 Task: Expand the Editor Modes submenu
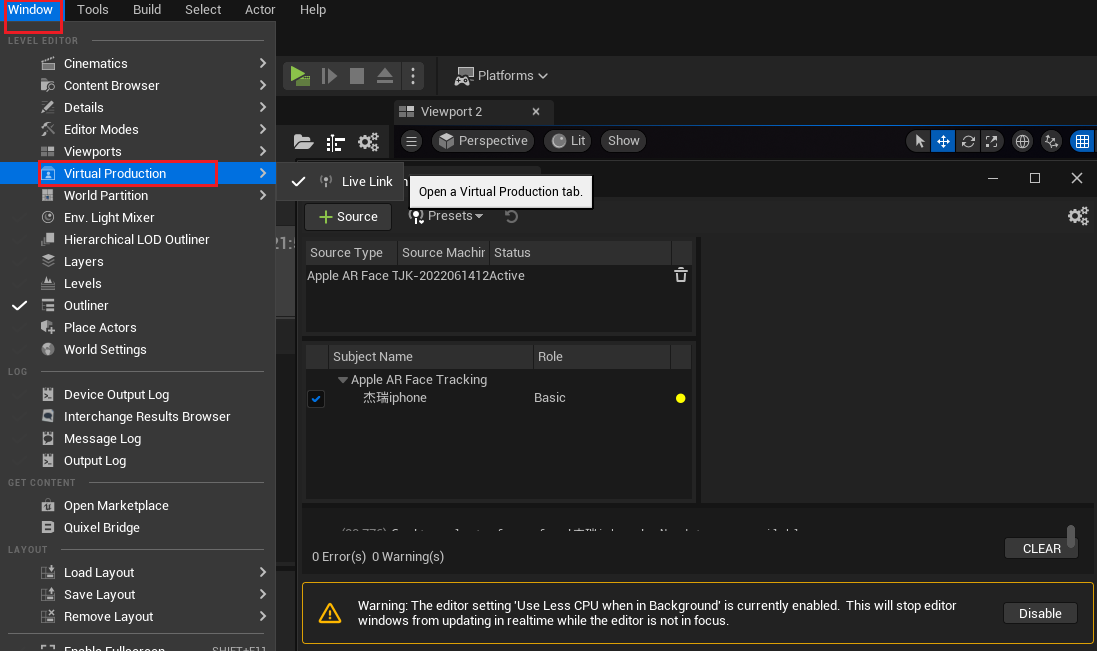[x=138, y=129]
